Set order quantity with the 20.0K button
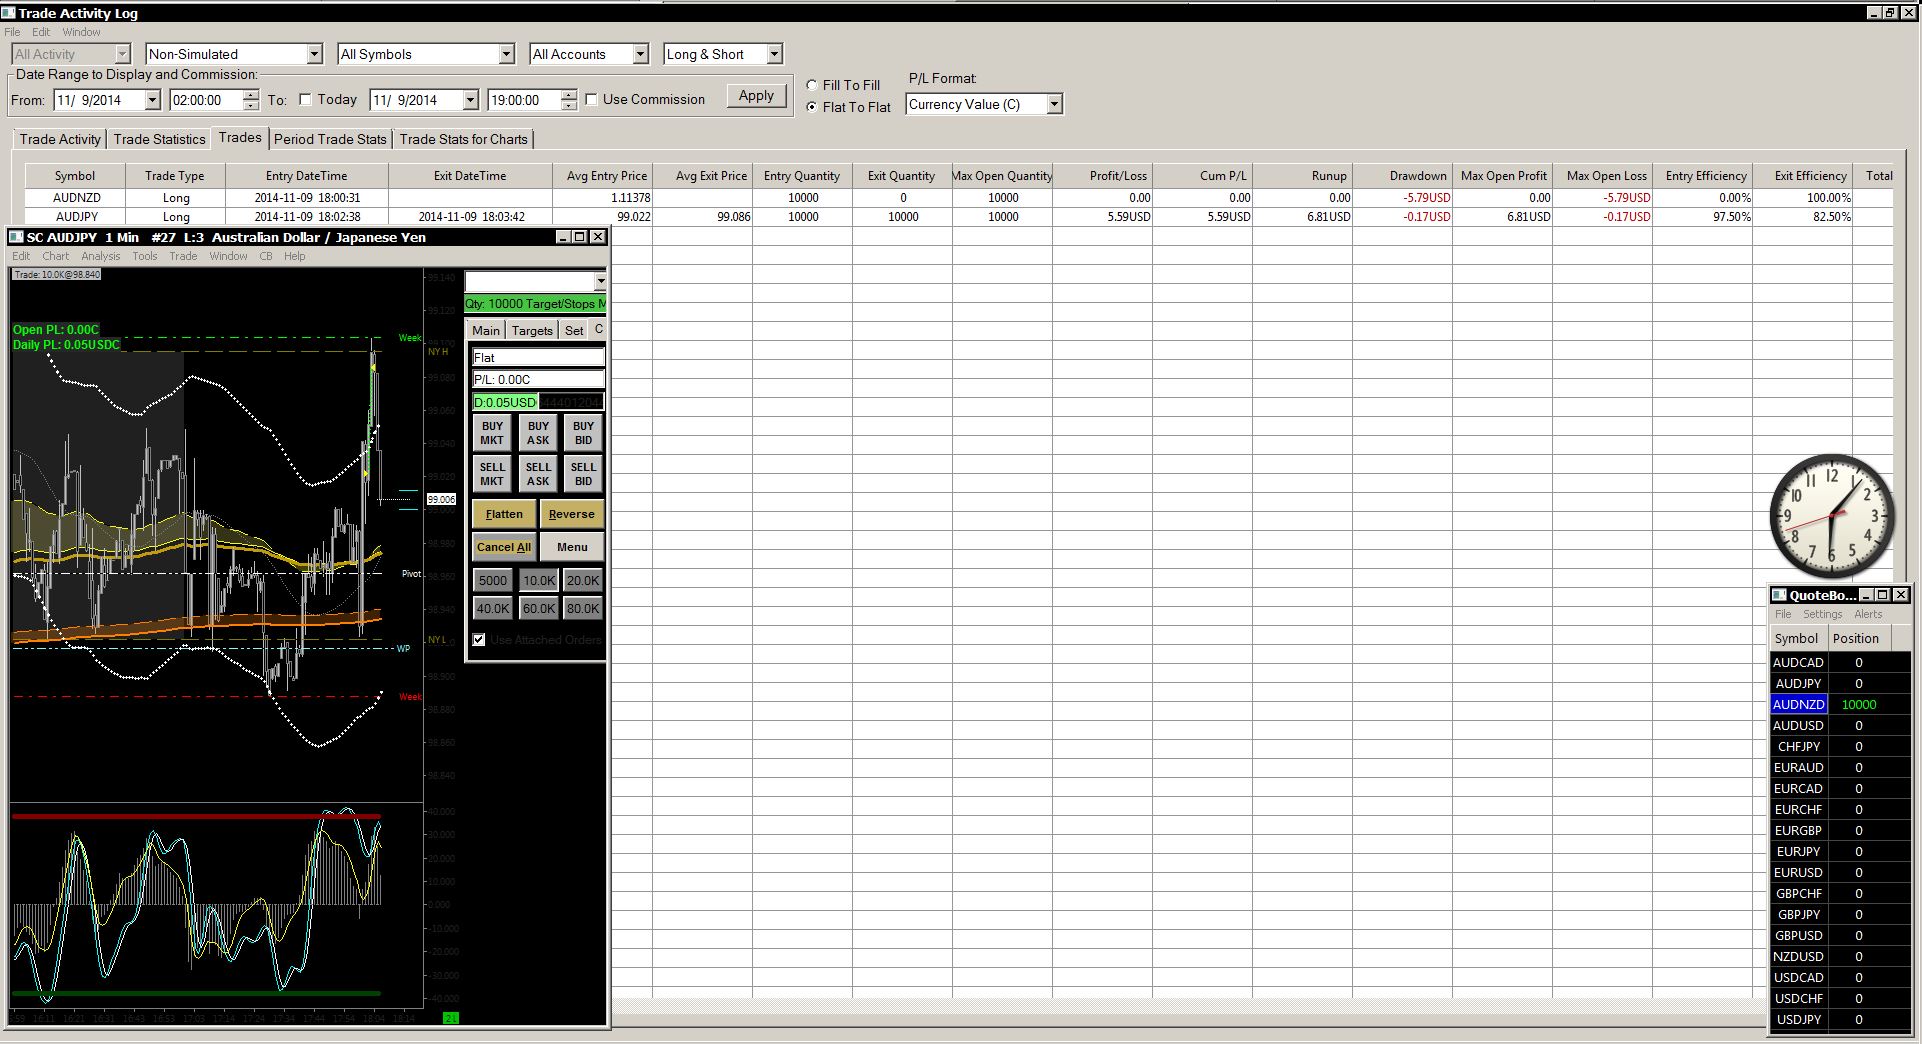Image resolution: width=1922 pixels, height=1044 pixels. tap(583, 580)
